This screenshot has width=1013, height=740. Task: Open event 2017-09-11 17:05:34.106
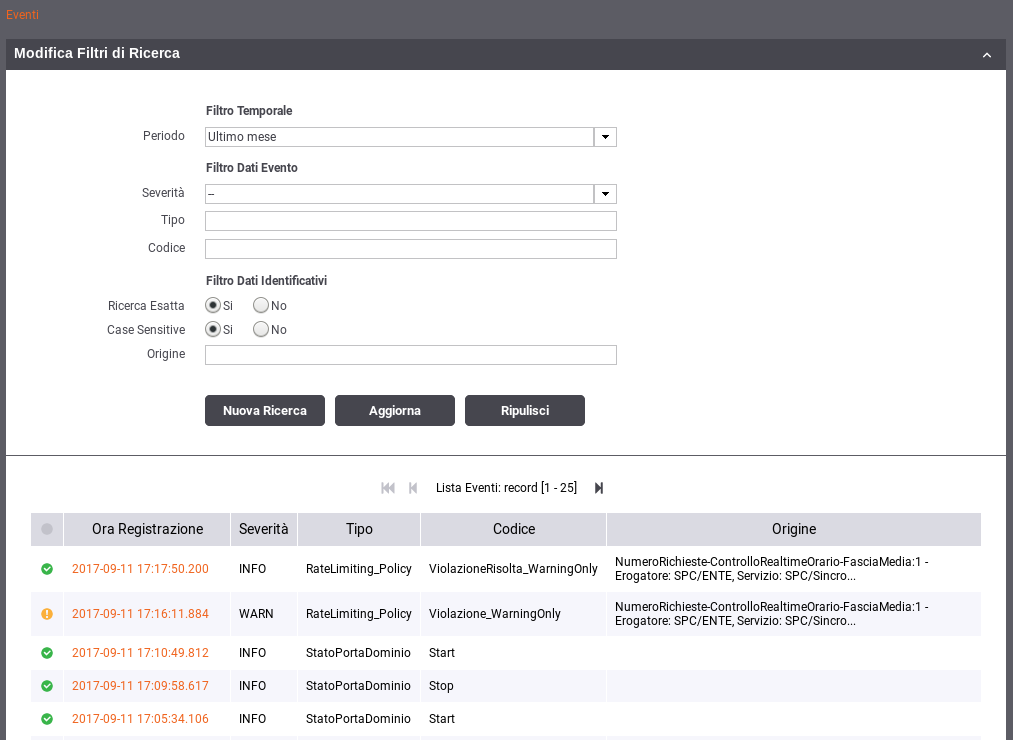(140, 719)
